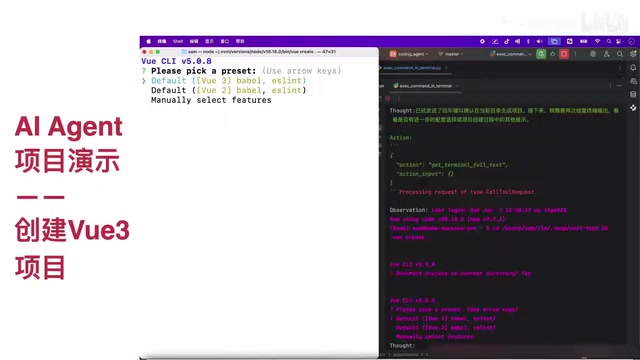Screen dimensions: 640x360
Task: Open the 窗口 Window menu
Action: [x=225, y=41]
